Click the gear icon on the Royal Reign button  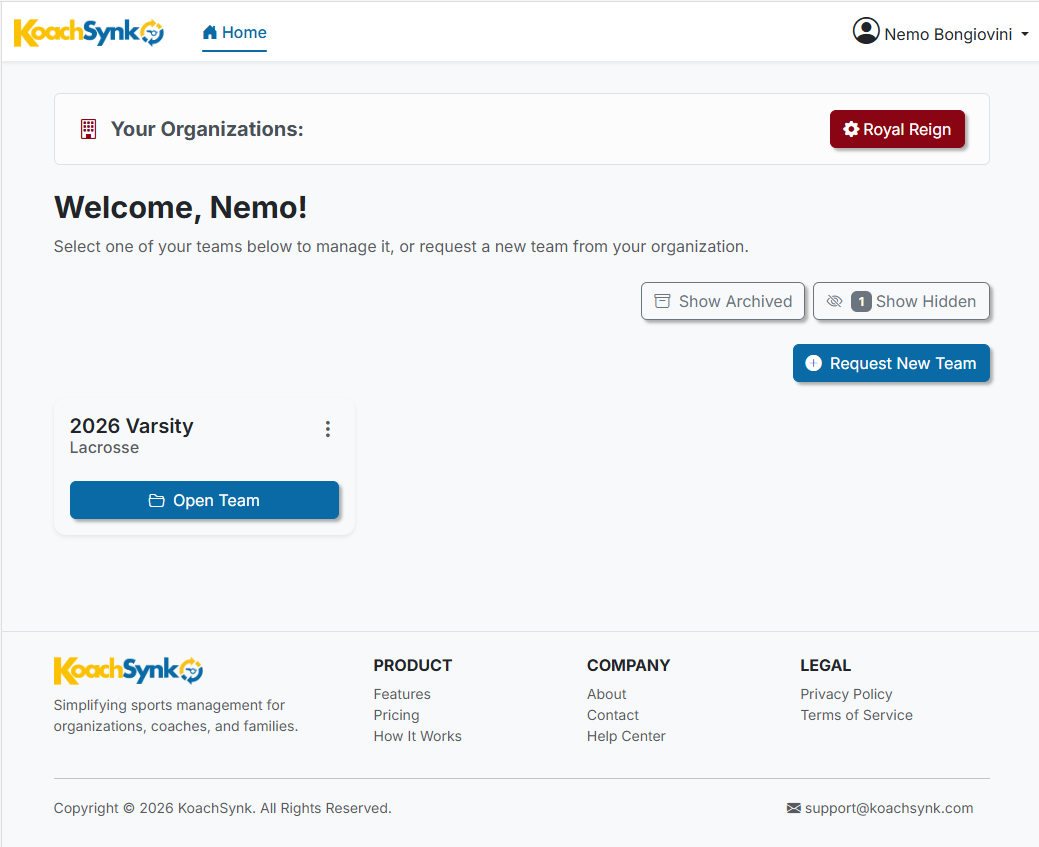point(851,129)
